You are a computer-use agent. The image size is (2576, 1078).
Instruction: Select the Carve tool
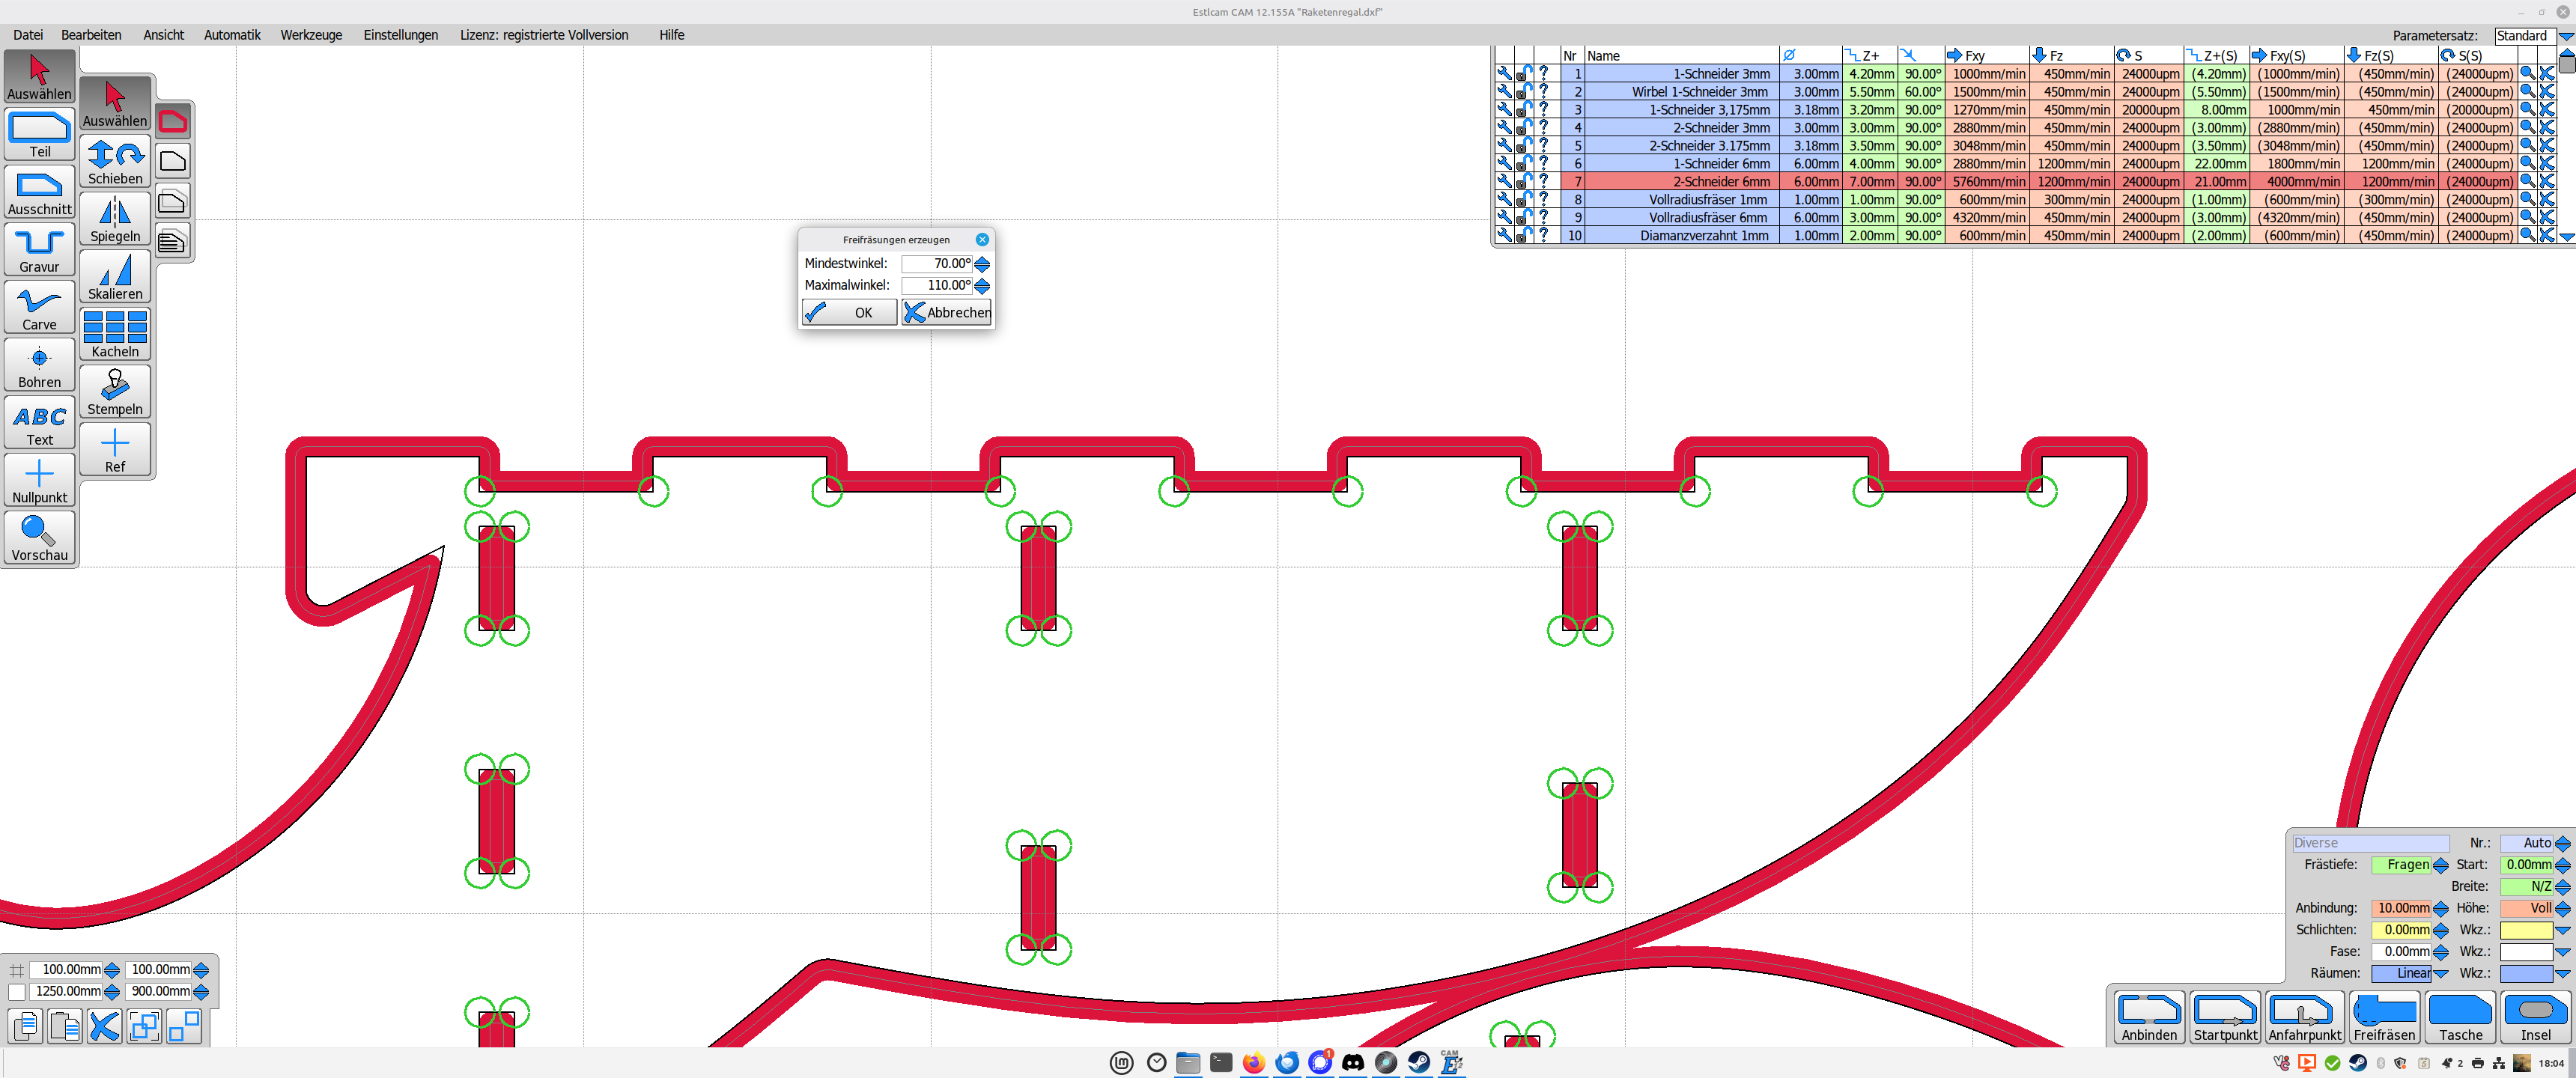[39, 308]
